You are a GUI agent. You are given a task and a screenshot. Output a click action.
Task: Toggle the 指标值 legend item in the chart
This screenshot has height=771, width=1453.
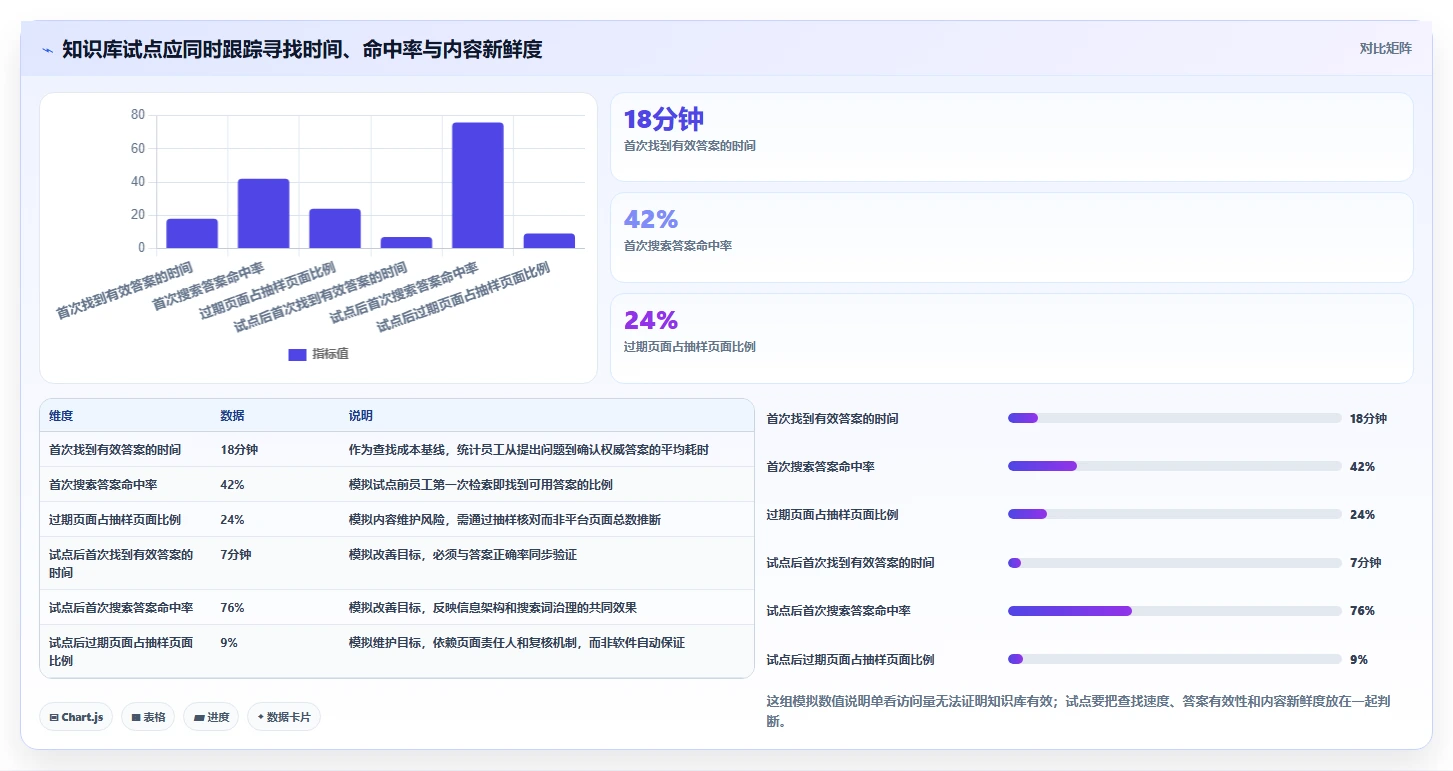(318, 354)
